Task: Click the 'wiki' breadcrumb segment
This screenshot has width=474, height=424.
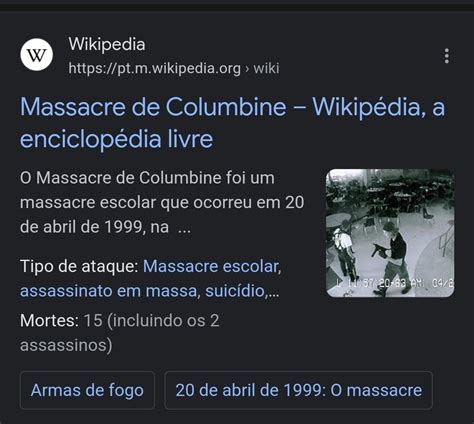Action: (x=266, y=68)
